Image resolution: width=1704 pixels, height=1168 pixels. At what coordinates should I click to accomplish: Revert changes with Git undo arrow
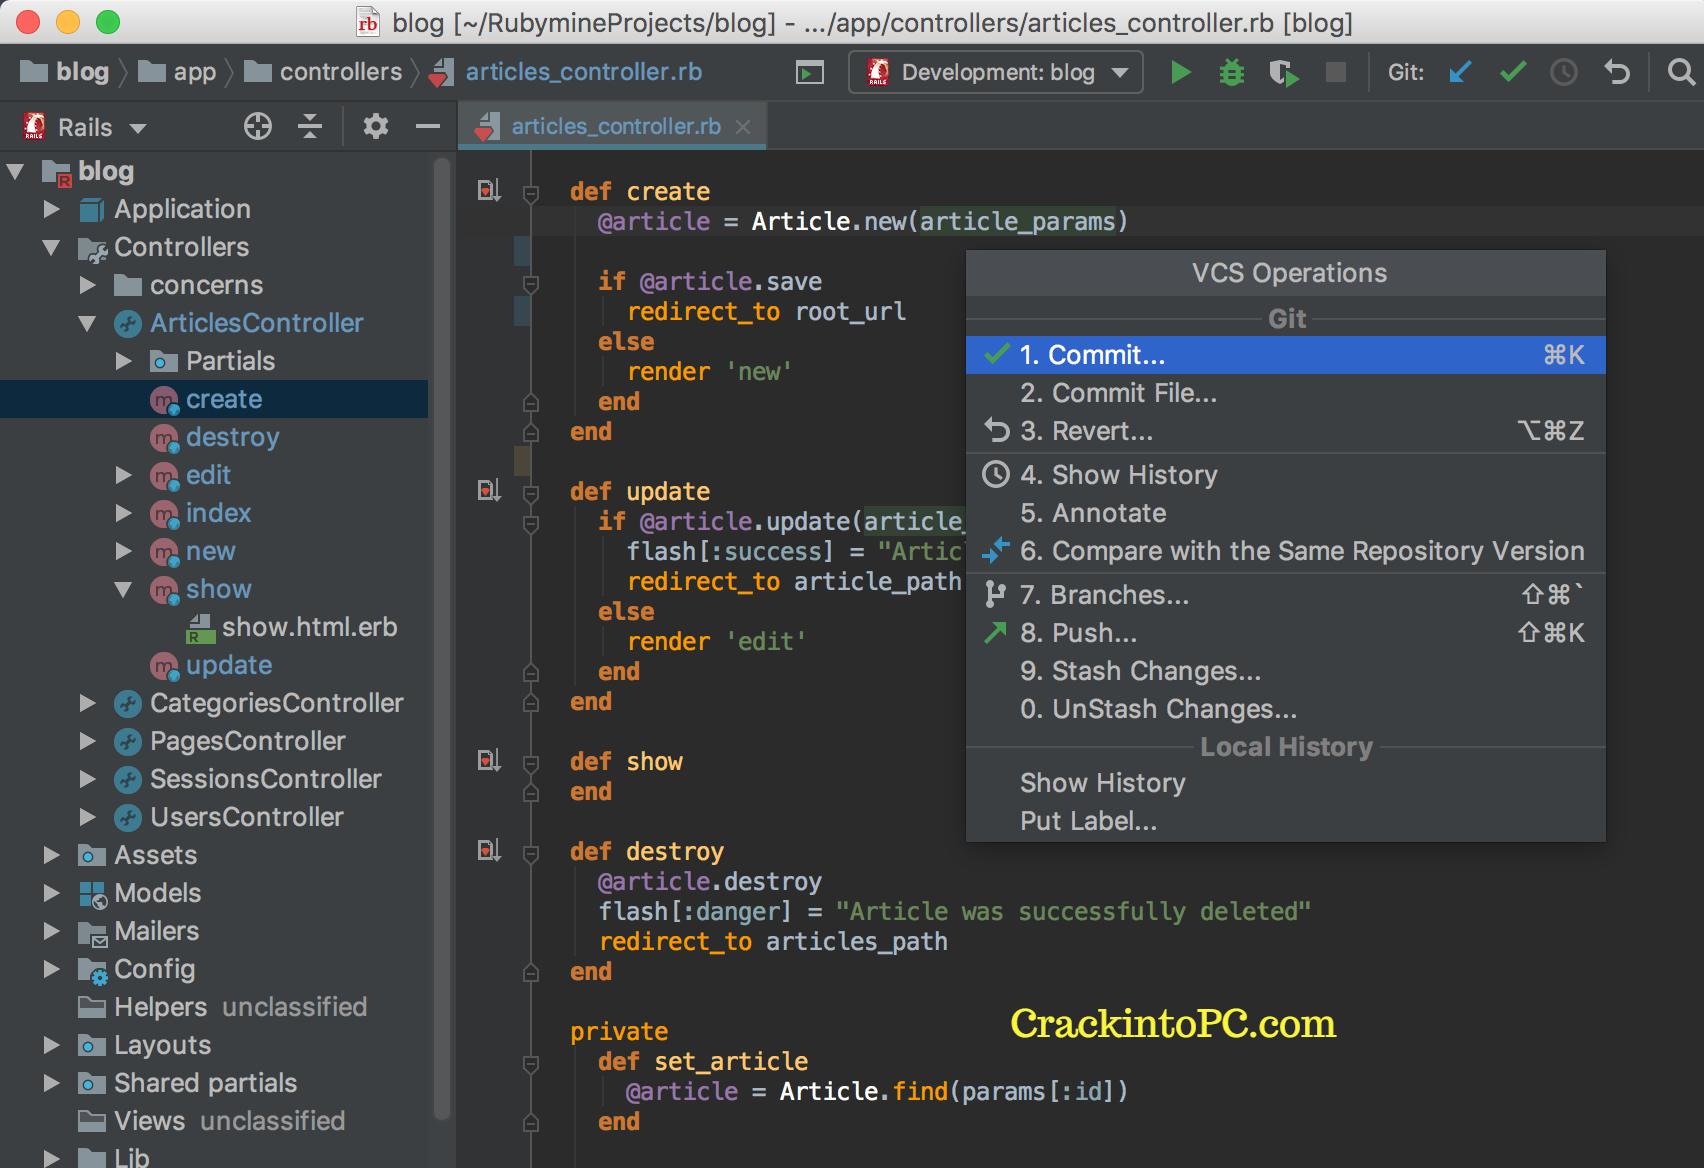click(1617, 72)
